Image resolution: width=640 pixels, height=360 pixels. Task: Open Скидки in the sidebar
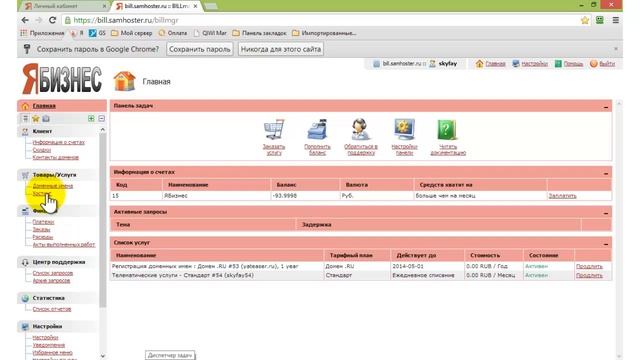pos(42,150)
